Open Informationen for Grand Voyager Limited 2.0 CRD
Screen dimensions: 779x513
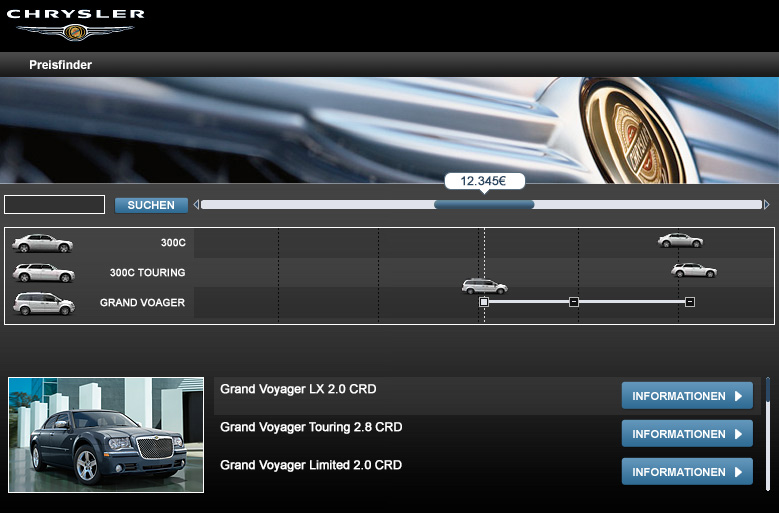(687, 472)
